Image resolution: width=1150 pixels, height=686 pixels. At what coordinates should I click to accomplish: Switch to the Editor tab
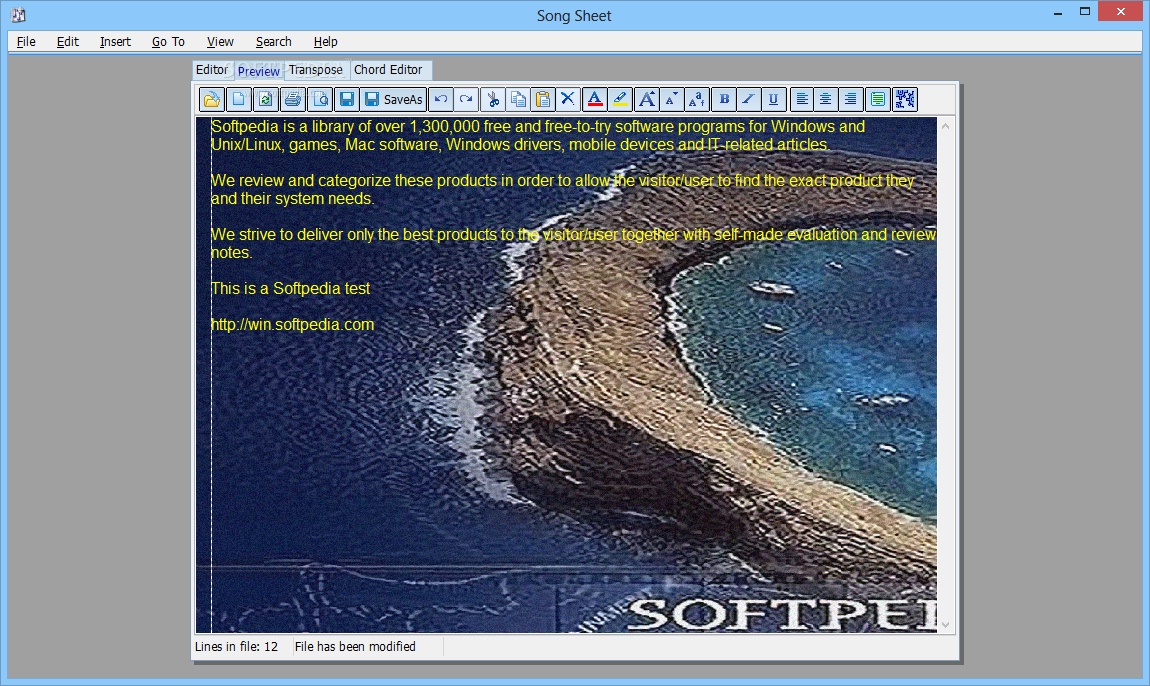[x=212, y=70]
